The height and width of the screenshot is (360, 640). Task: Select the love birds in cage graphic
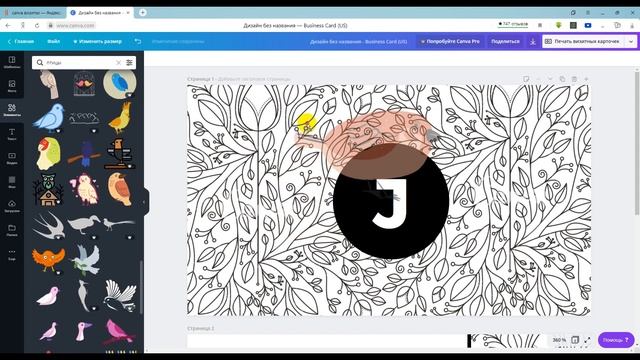pos(84,84)
